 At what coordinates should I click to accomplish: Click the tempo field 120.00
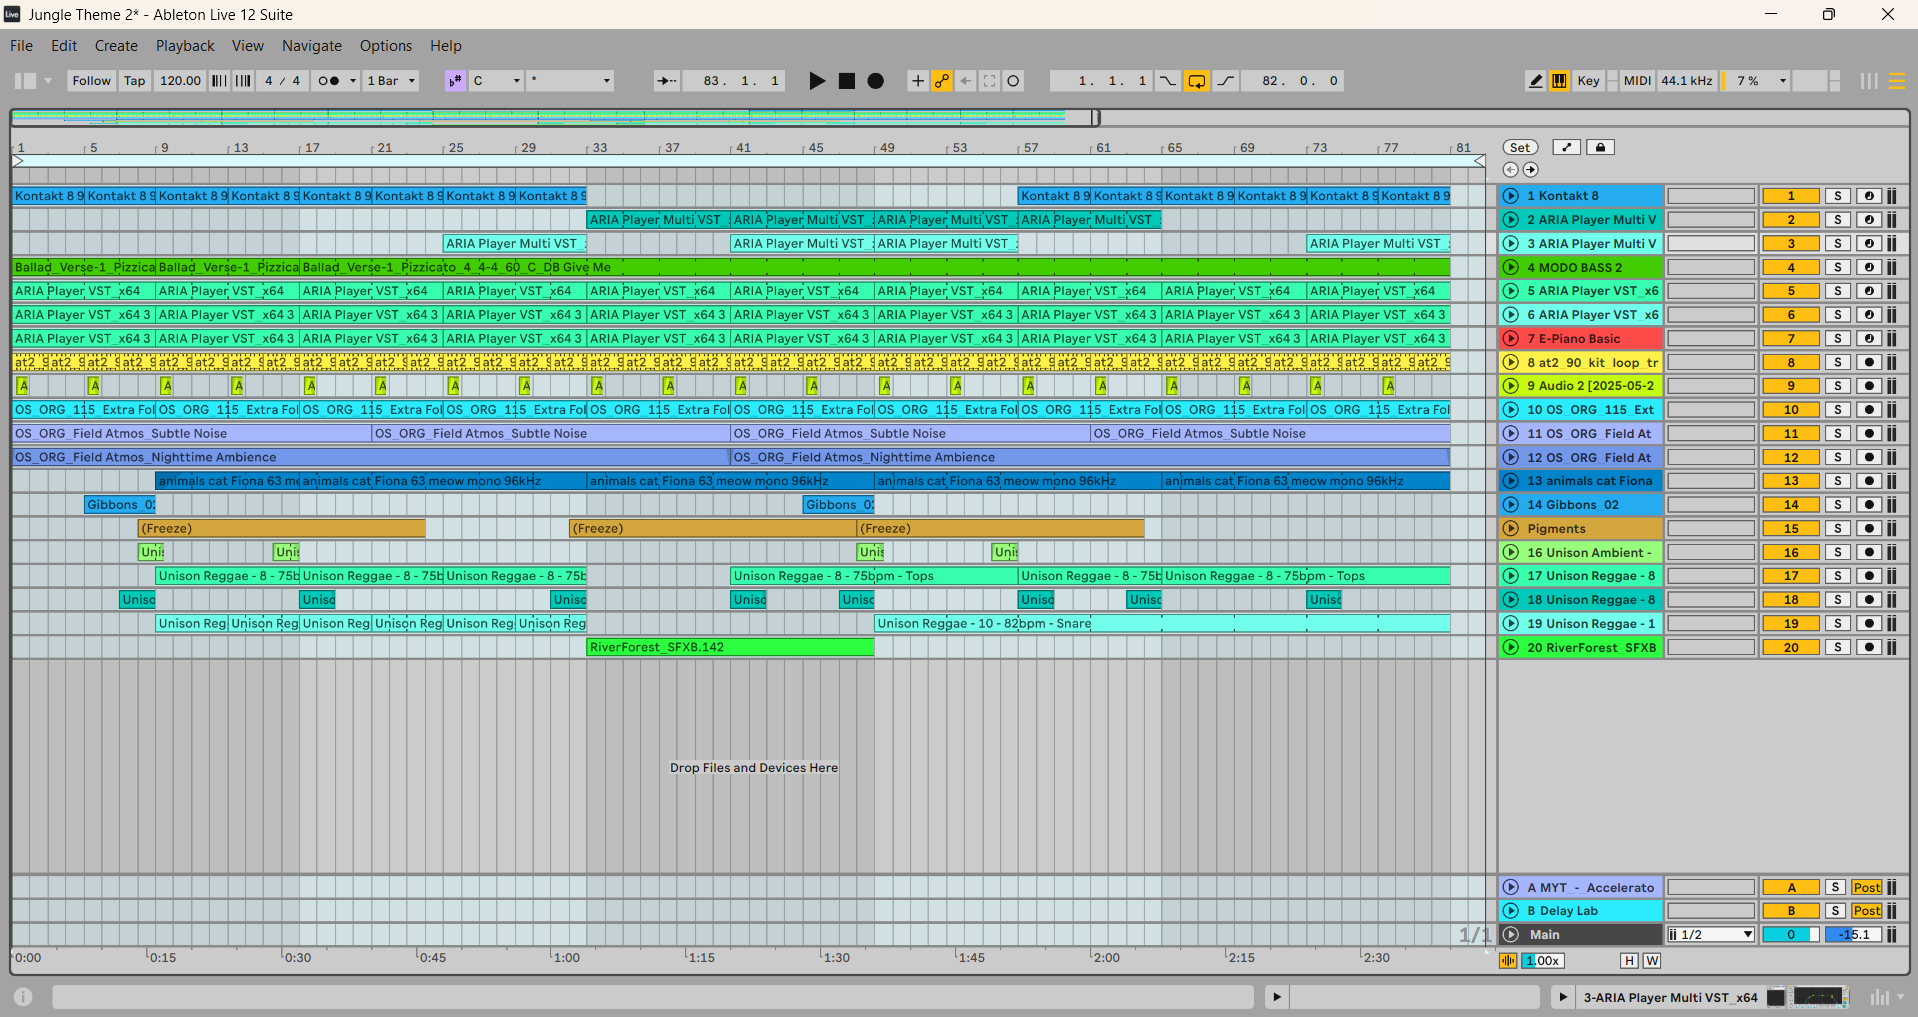(x=180, y=81)
